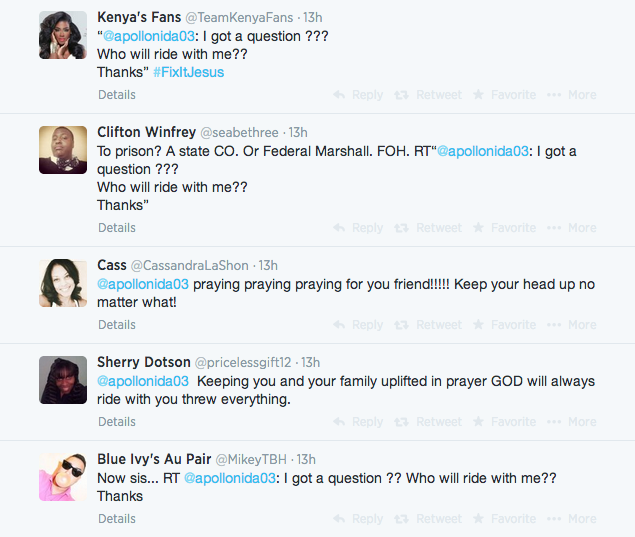Retweet Kenya's Fans tweet

429,95
